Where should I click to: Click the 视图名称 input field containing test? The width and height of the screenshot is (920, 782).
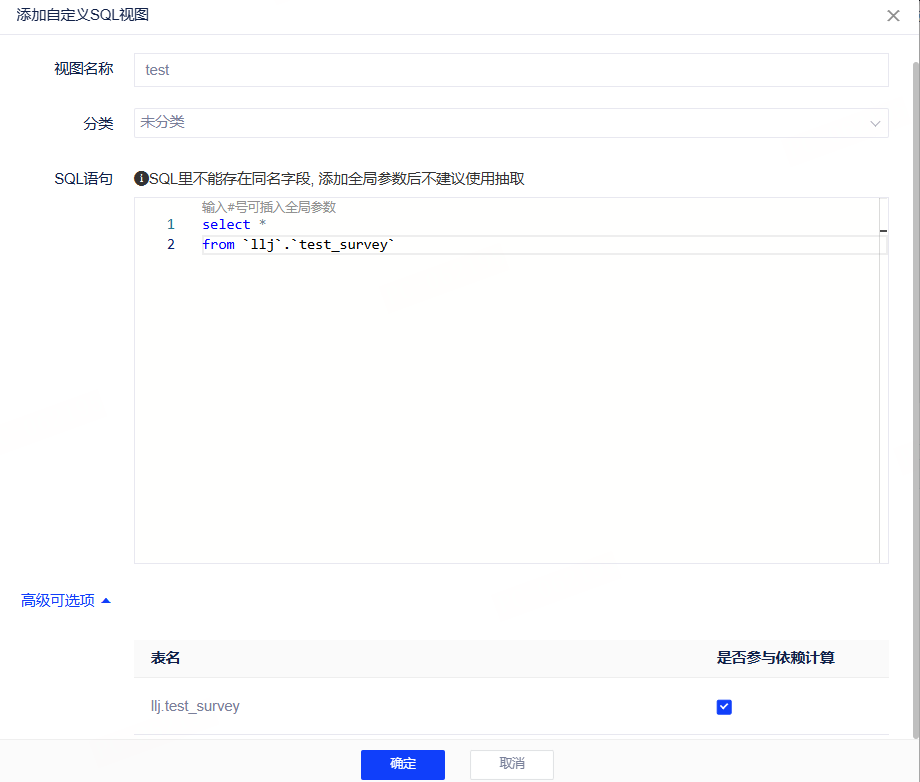click(x=510, y=70)
